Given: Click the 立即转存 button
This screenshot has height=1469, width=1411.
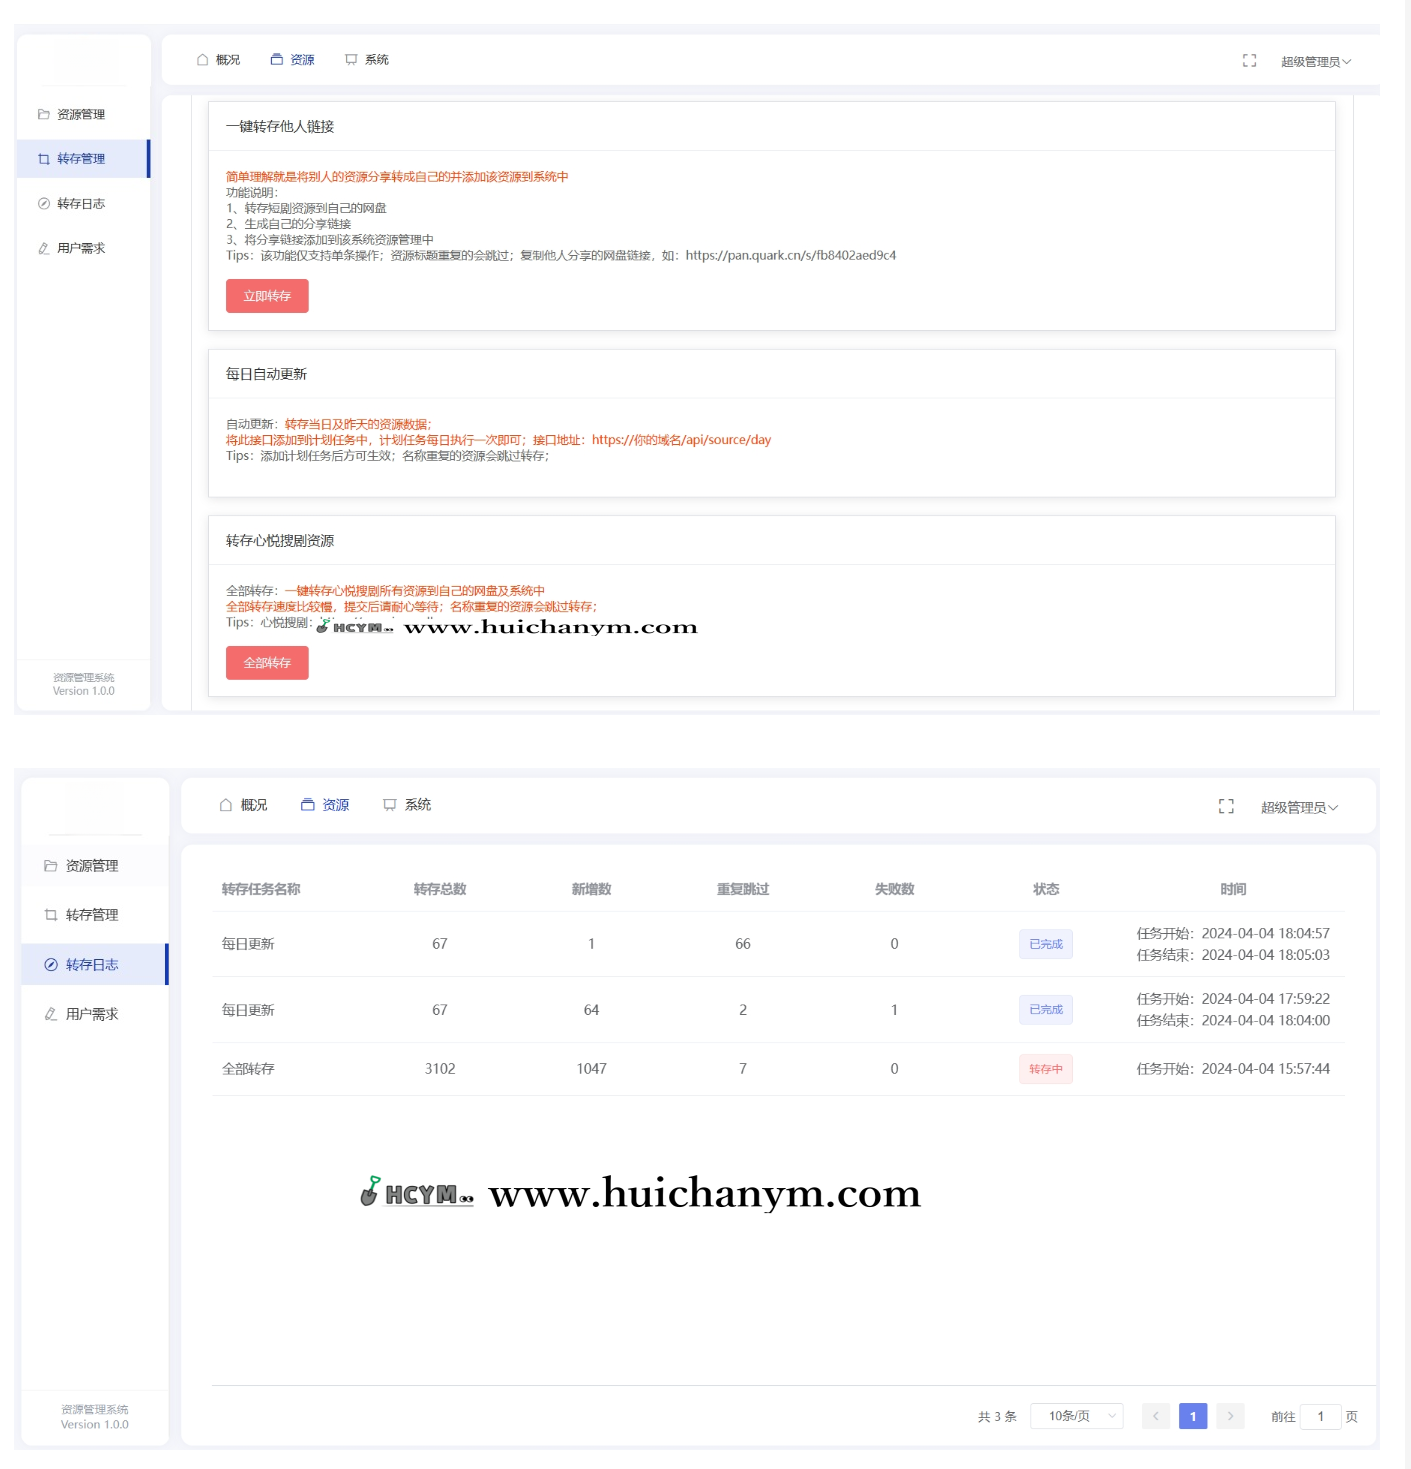Looking at the screenshot, I should click(x=267, y=296).
